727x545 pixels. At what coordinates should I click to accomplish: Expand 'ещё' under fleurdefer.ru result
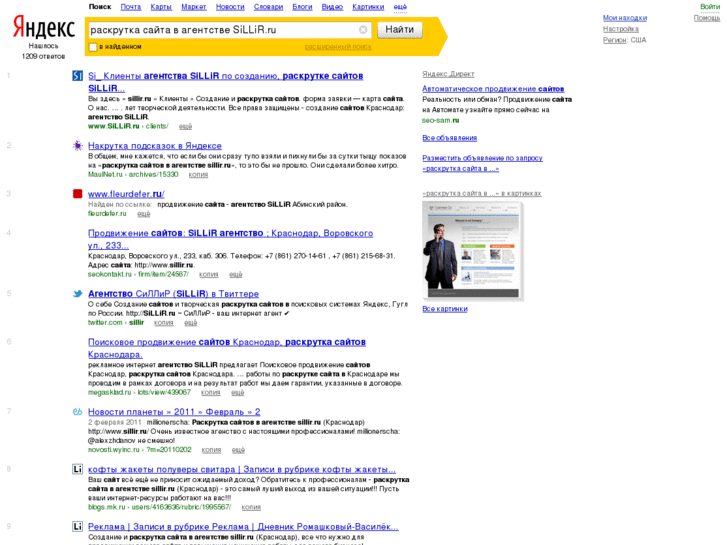(144, 214)
